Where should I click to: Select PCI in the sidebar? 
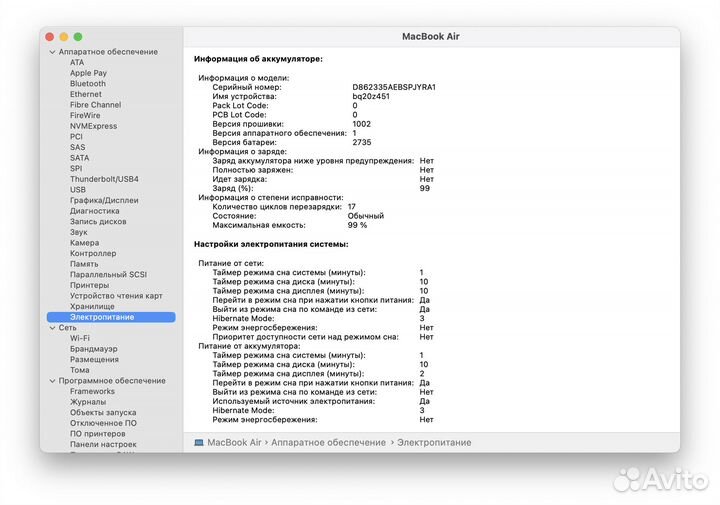[x=76, y=136]
